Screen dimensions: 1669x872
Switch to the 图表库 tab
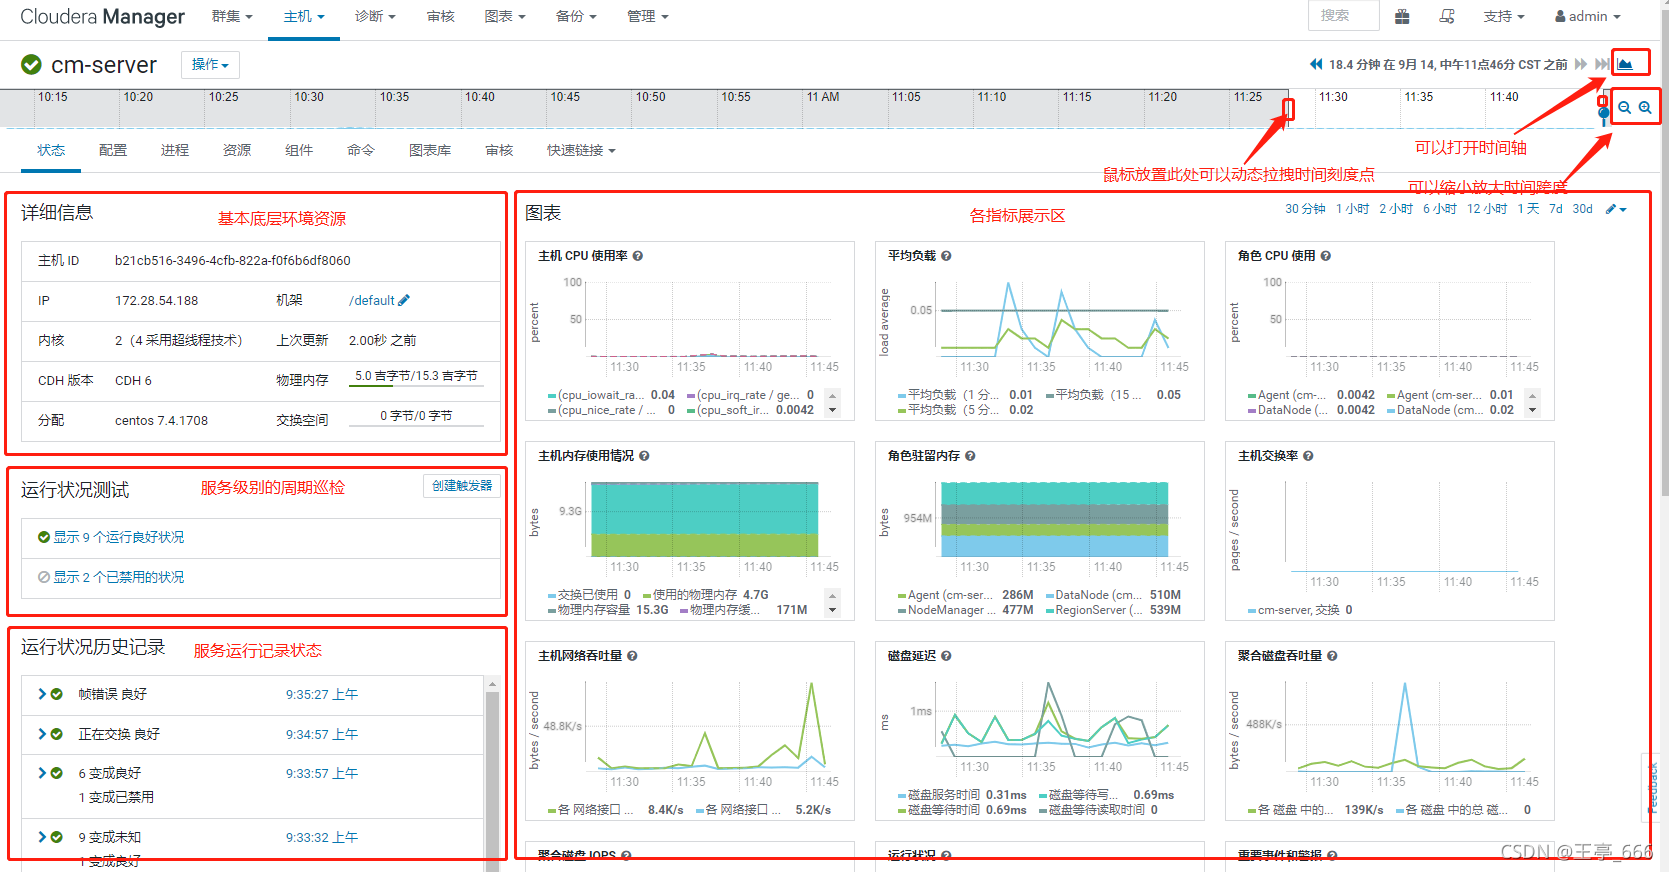pos(430,150)
